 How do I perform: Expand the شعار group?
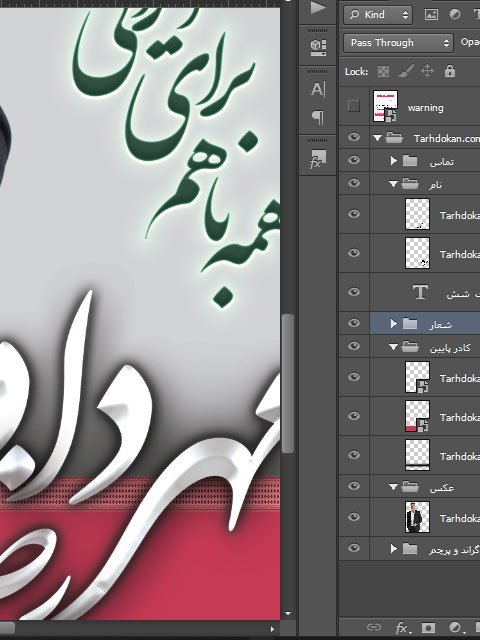tap(393, 324)
